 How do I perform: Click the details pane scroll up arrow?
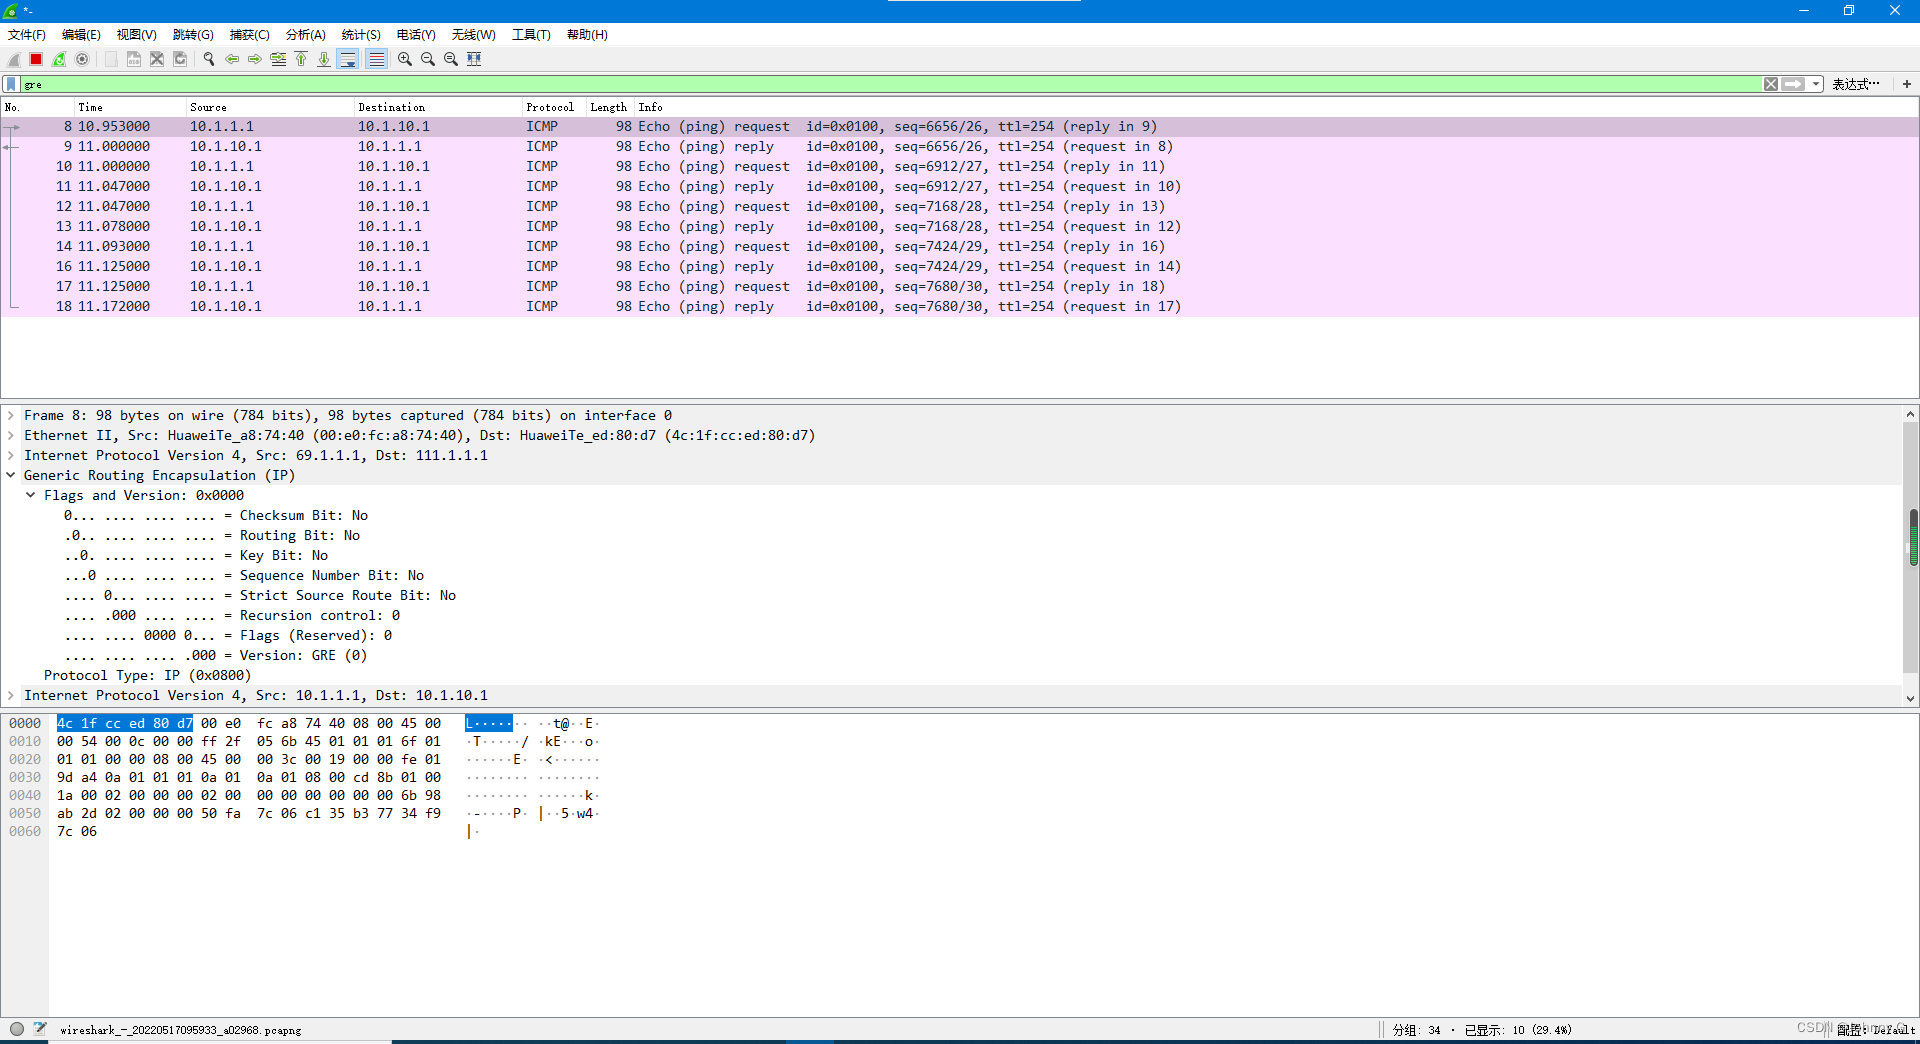[1910, 414]
